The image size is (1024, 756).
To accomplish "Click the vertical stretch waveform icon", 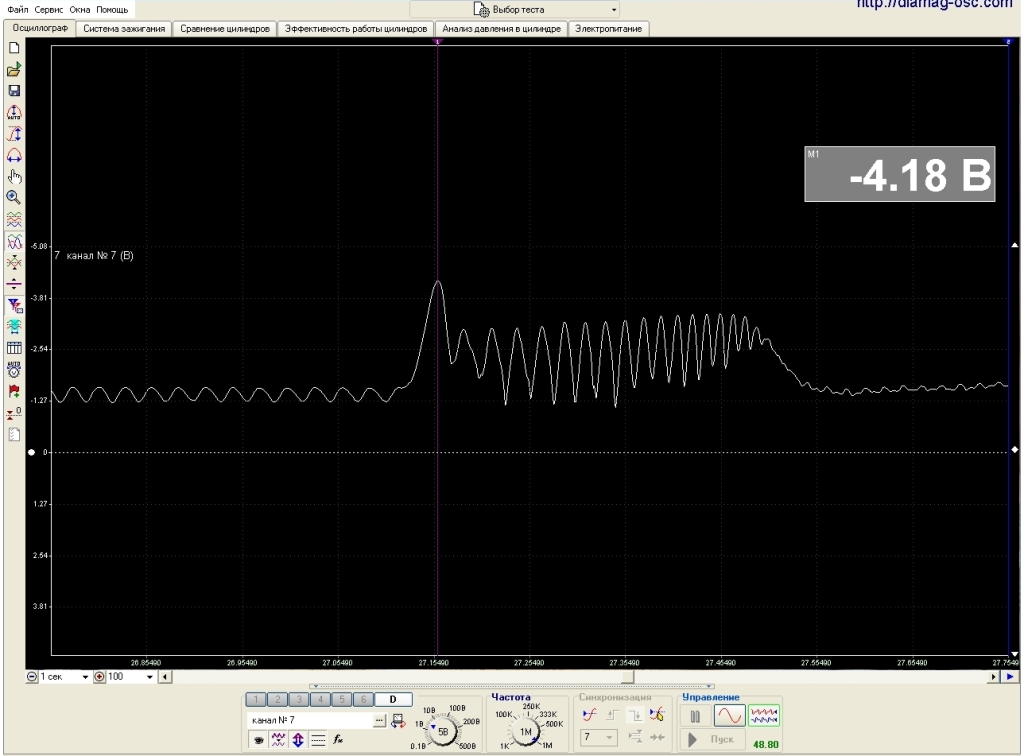I will pyautogui.click(x=14, y=134).
